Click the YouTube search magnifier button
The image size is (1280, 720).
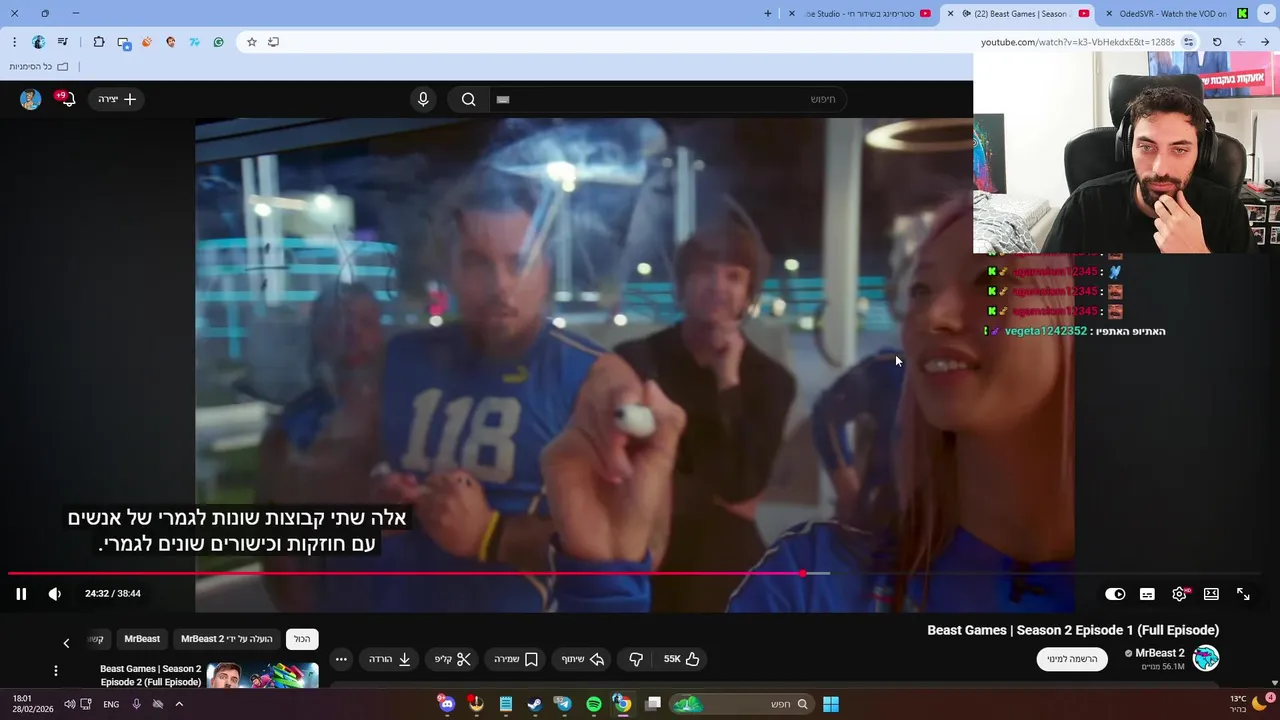coord(468,99)
